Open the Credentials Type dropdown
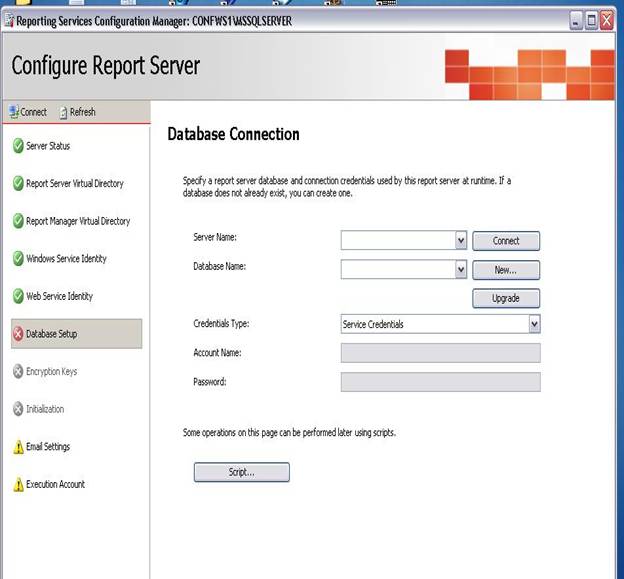Image resolution: width=624 pixels, height=579 pixels. pyautogui.click(x=441, y=324)
